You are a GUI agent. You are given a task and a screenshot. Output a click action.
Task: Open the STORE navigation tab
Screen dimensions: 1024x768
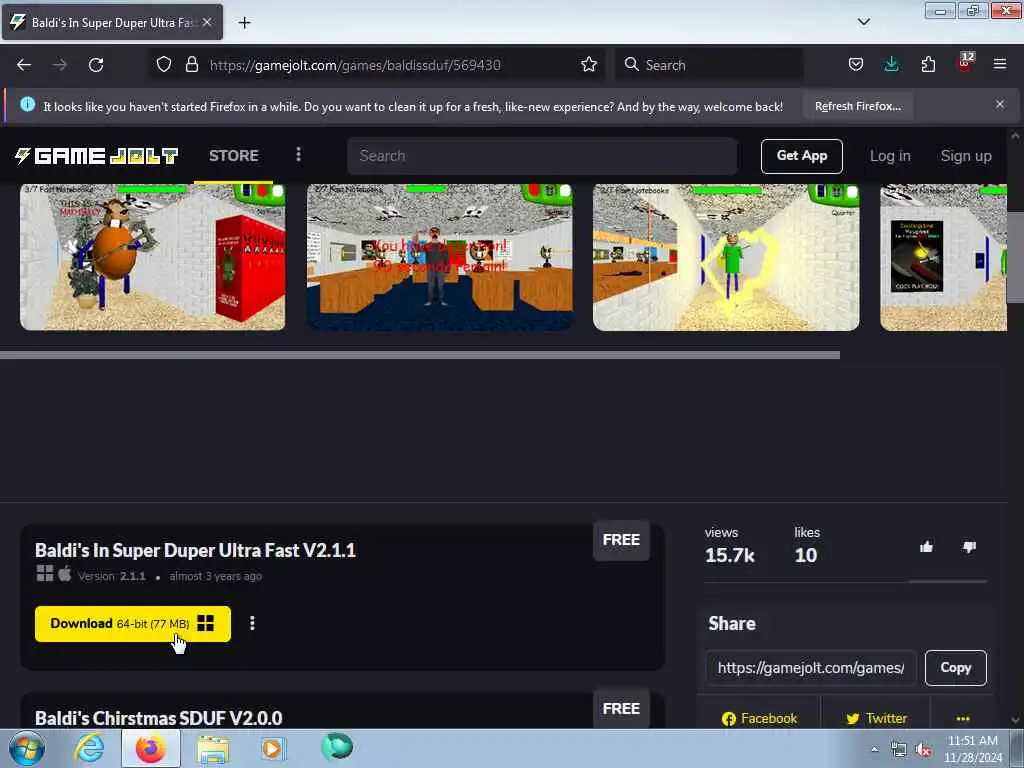(234, 155)
